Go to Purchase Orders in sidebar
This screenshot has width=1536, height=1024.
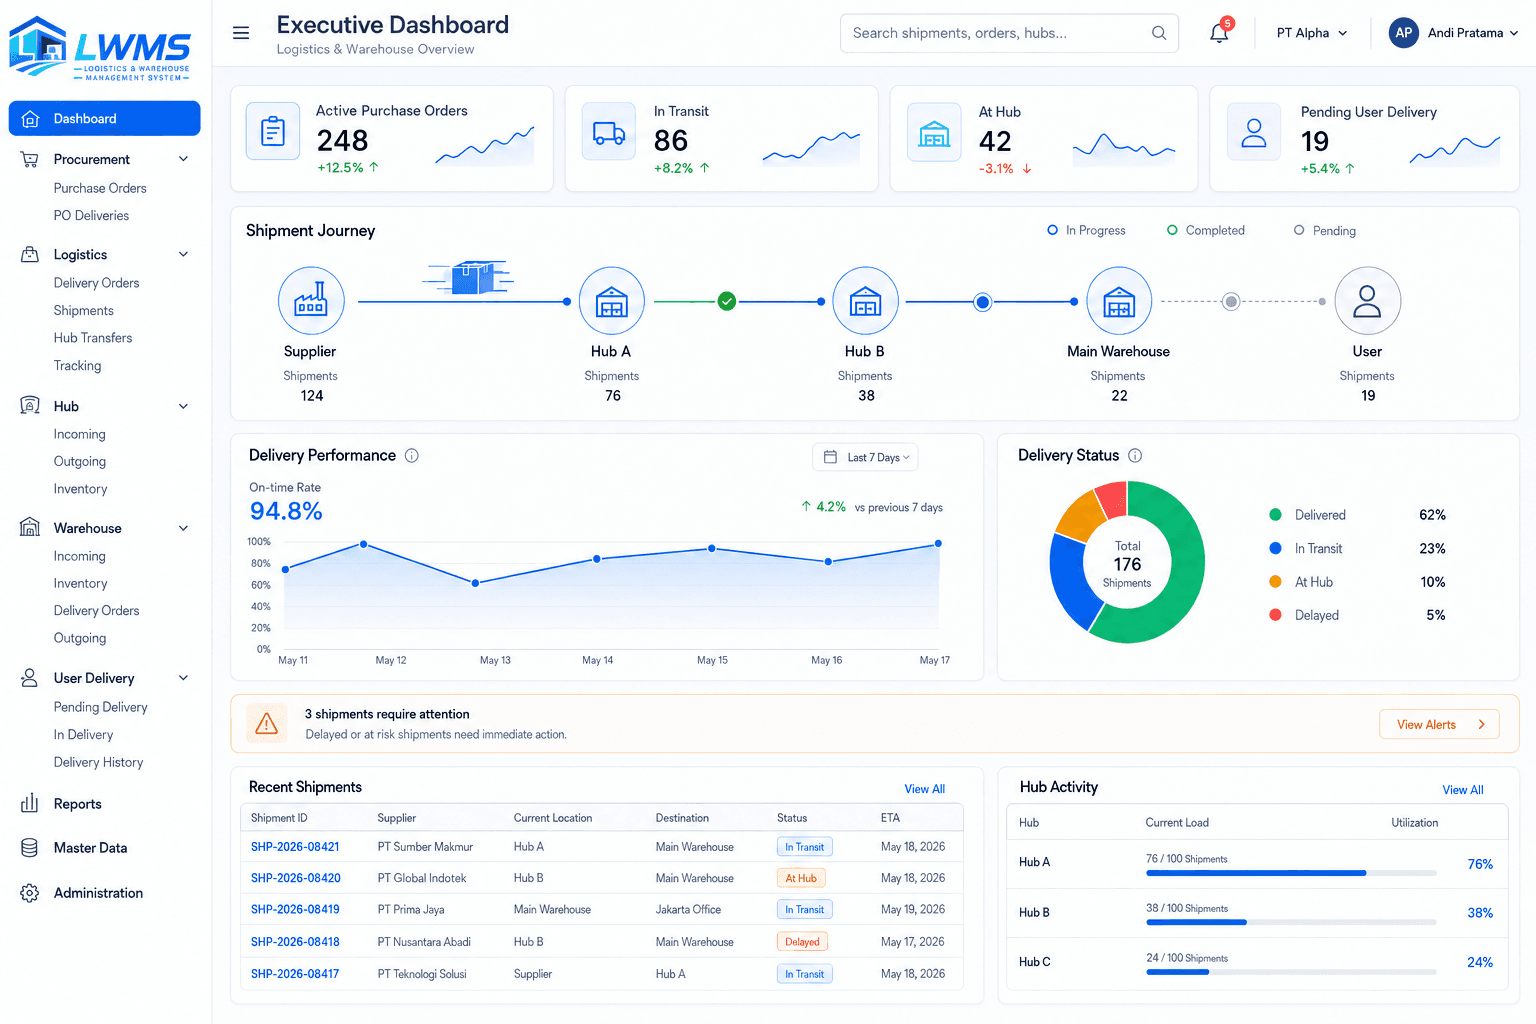point(100,188)
